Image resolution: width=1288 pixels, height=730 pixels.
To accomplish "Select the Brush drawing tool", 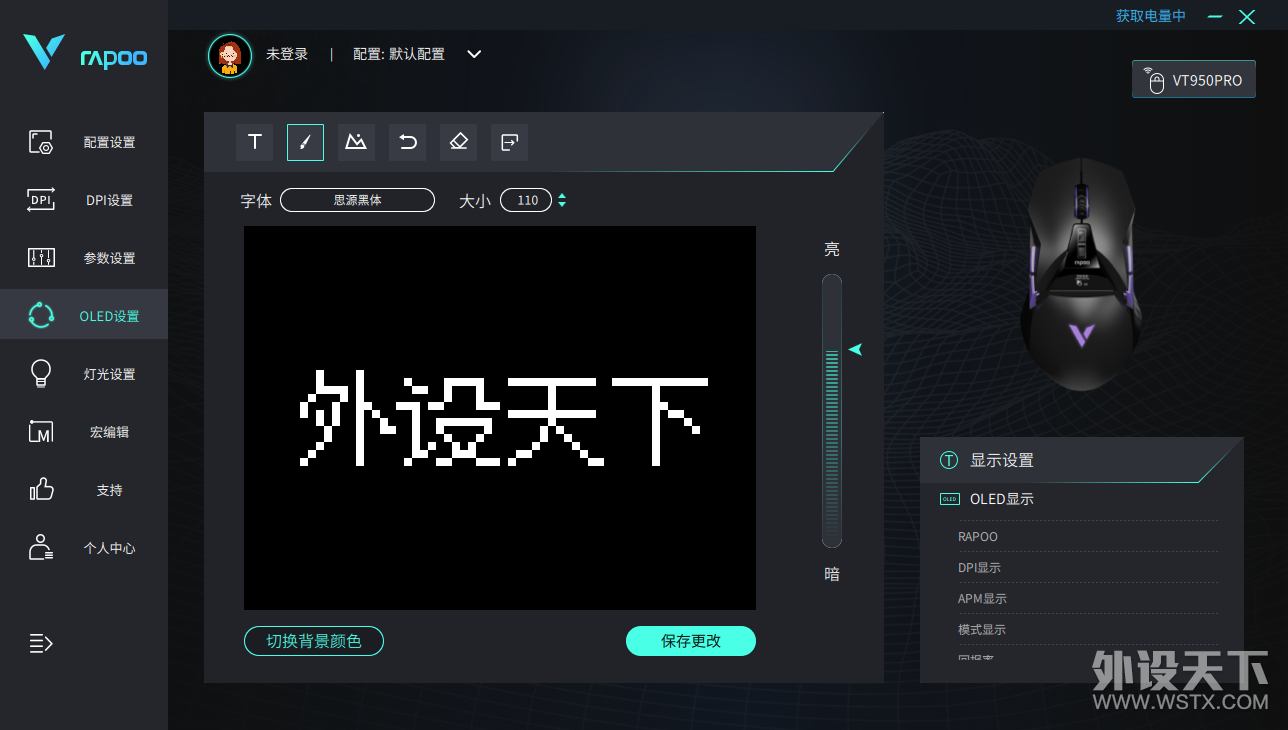I will [x=306, y=142].
